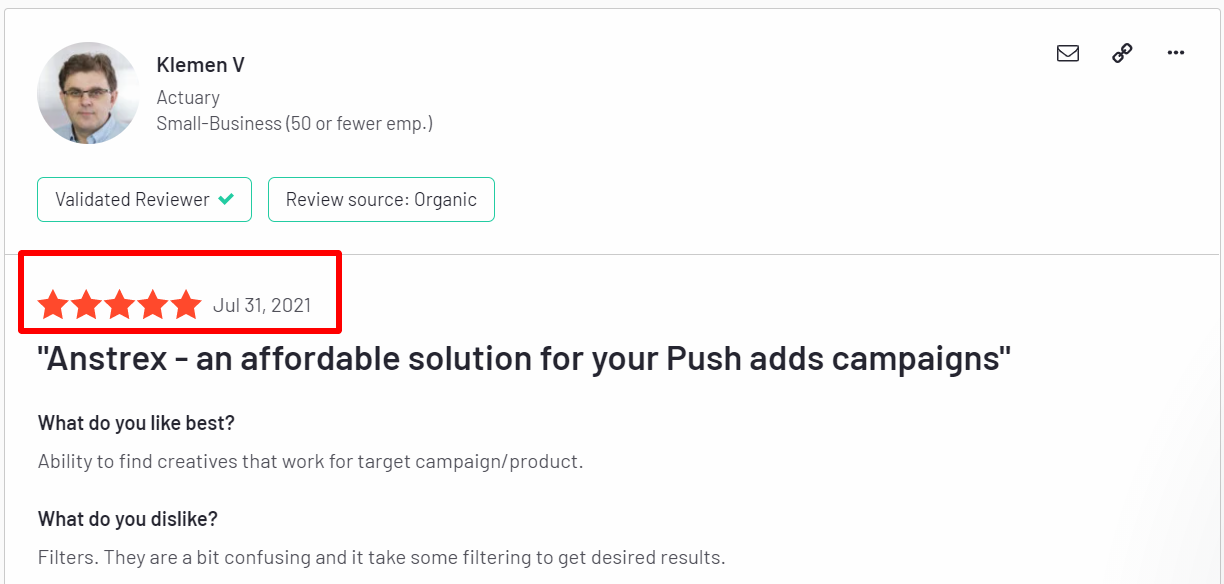Click the Validated Reviewer badge
The height and width of the screenshot is (584, 1224).
(x=144, y=199)
